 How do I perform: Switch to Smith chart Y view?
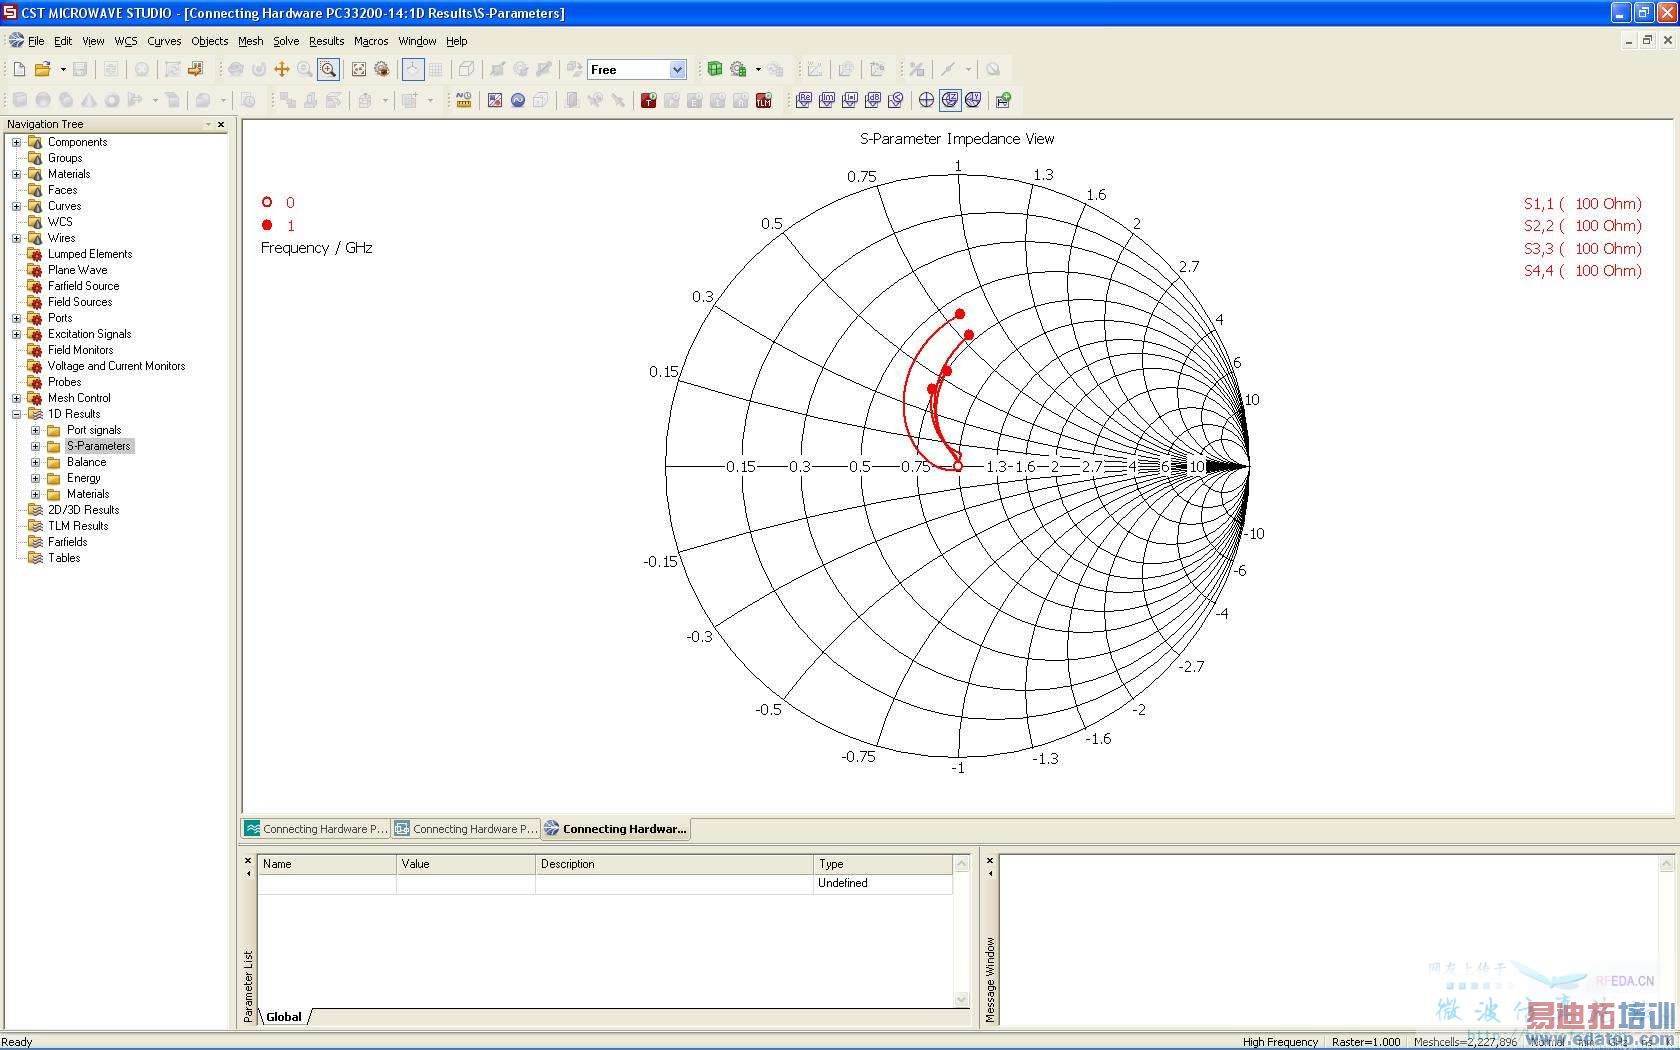972,100
